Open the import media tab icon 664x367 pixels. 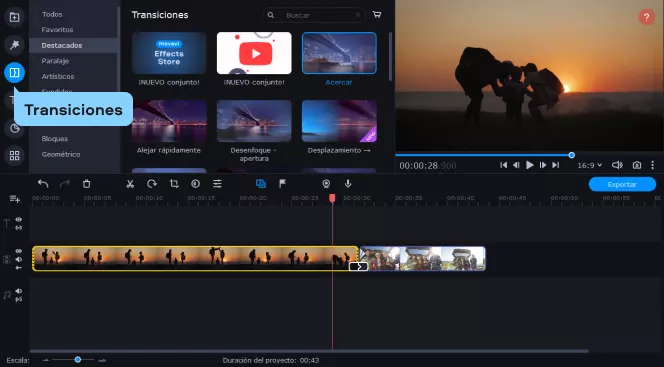click(14, 17)
